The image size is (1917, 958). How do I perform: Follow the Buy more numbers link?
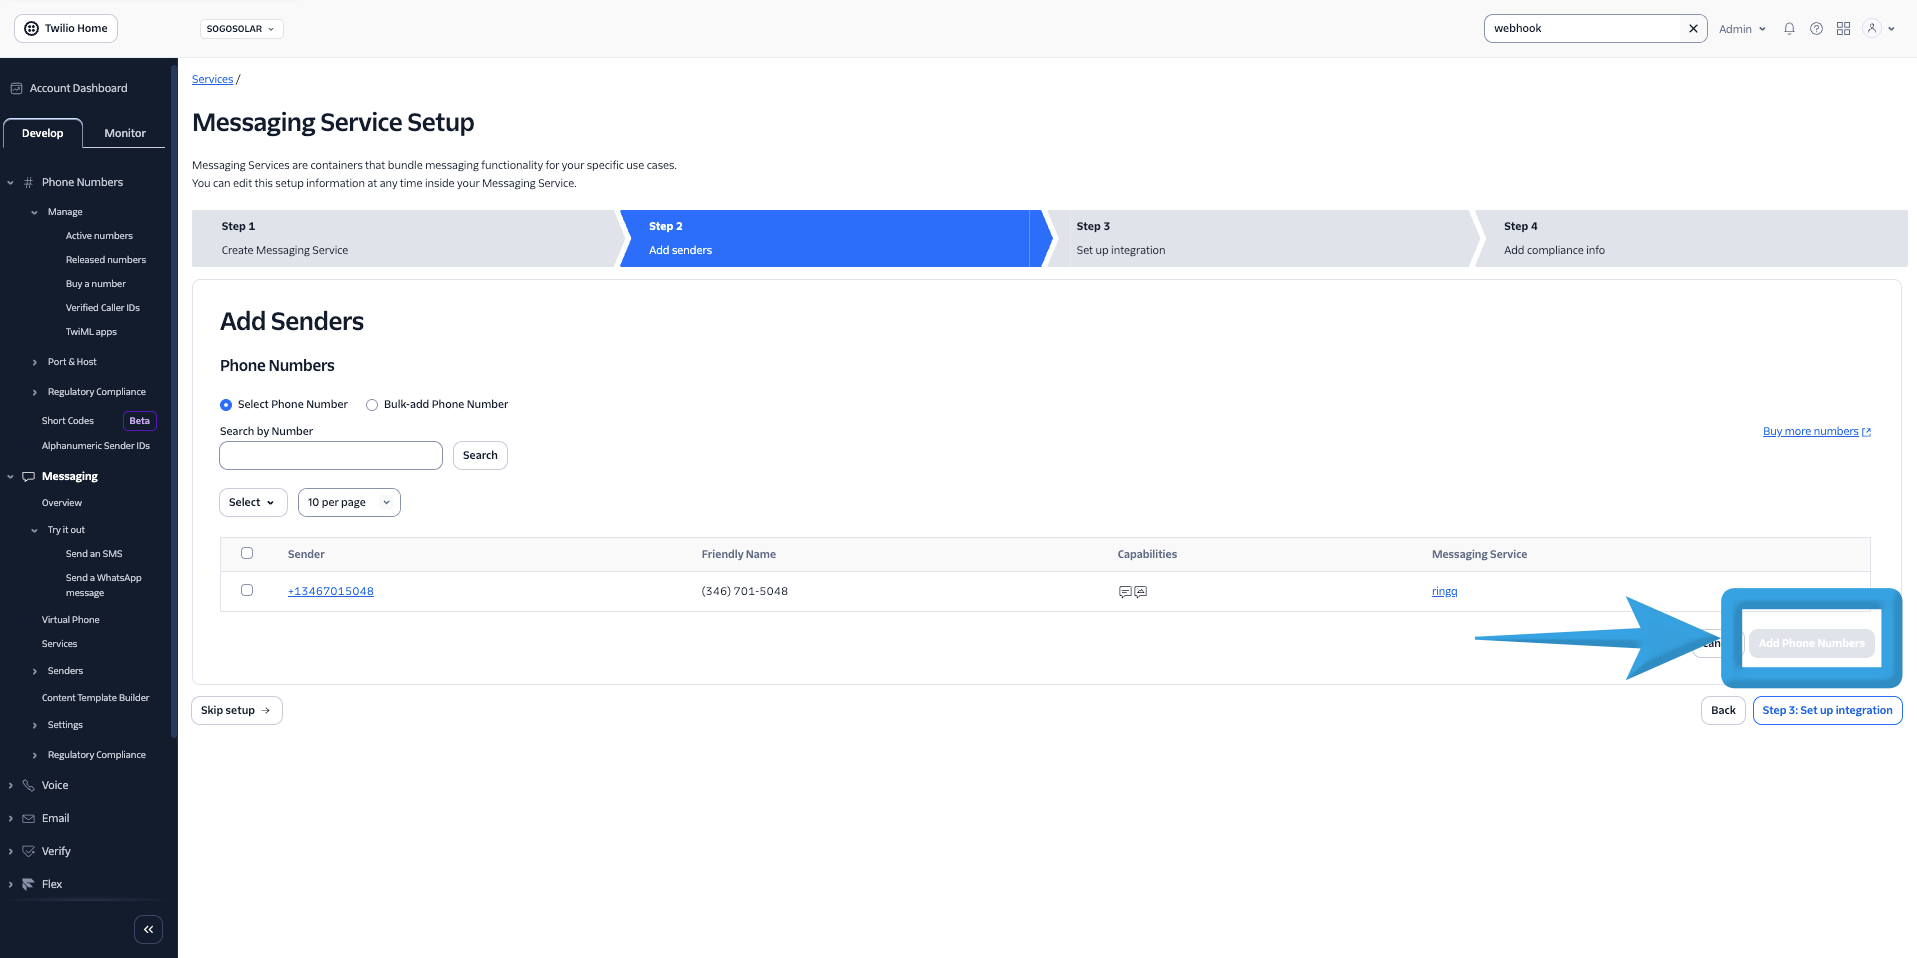coord(1810,431)
